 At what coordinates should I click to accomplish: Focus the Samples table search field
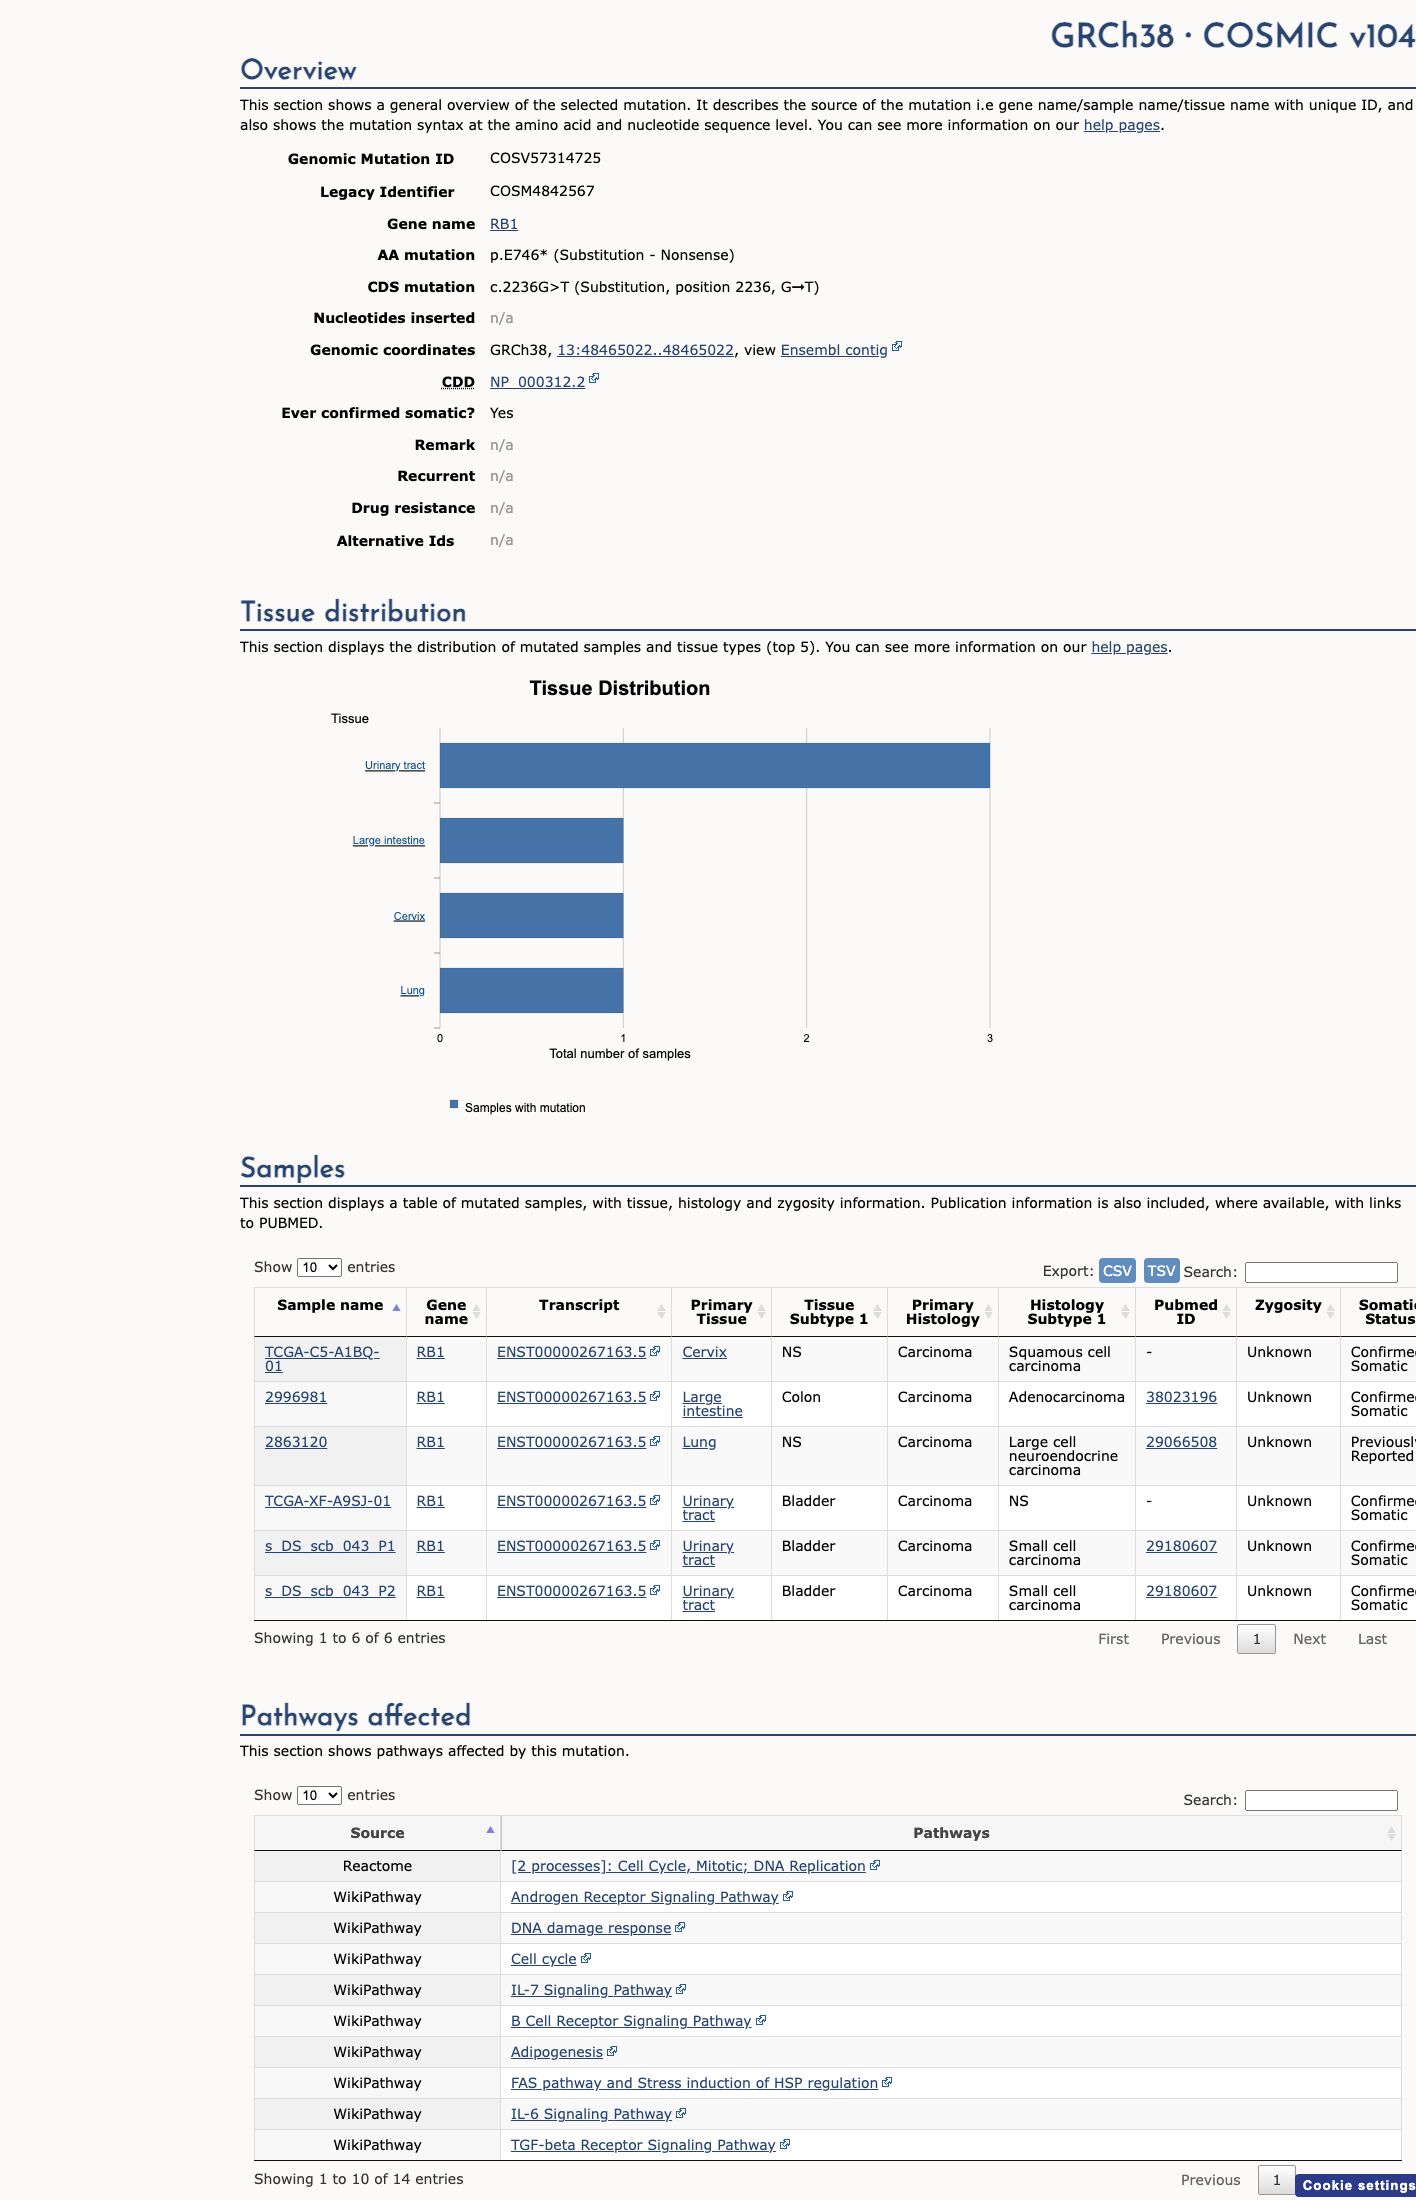tap(1320, 1272)
